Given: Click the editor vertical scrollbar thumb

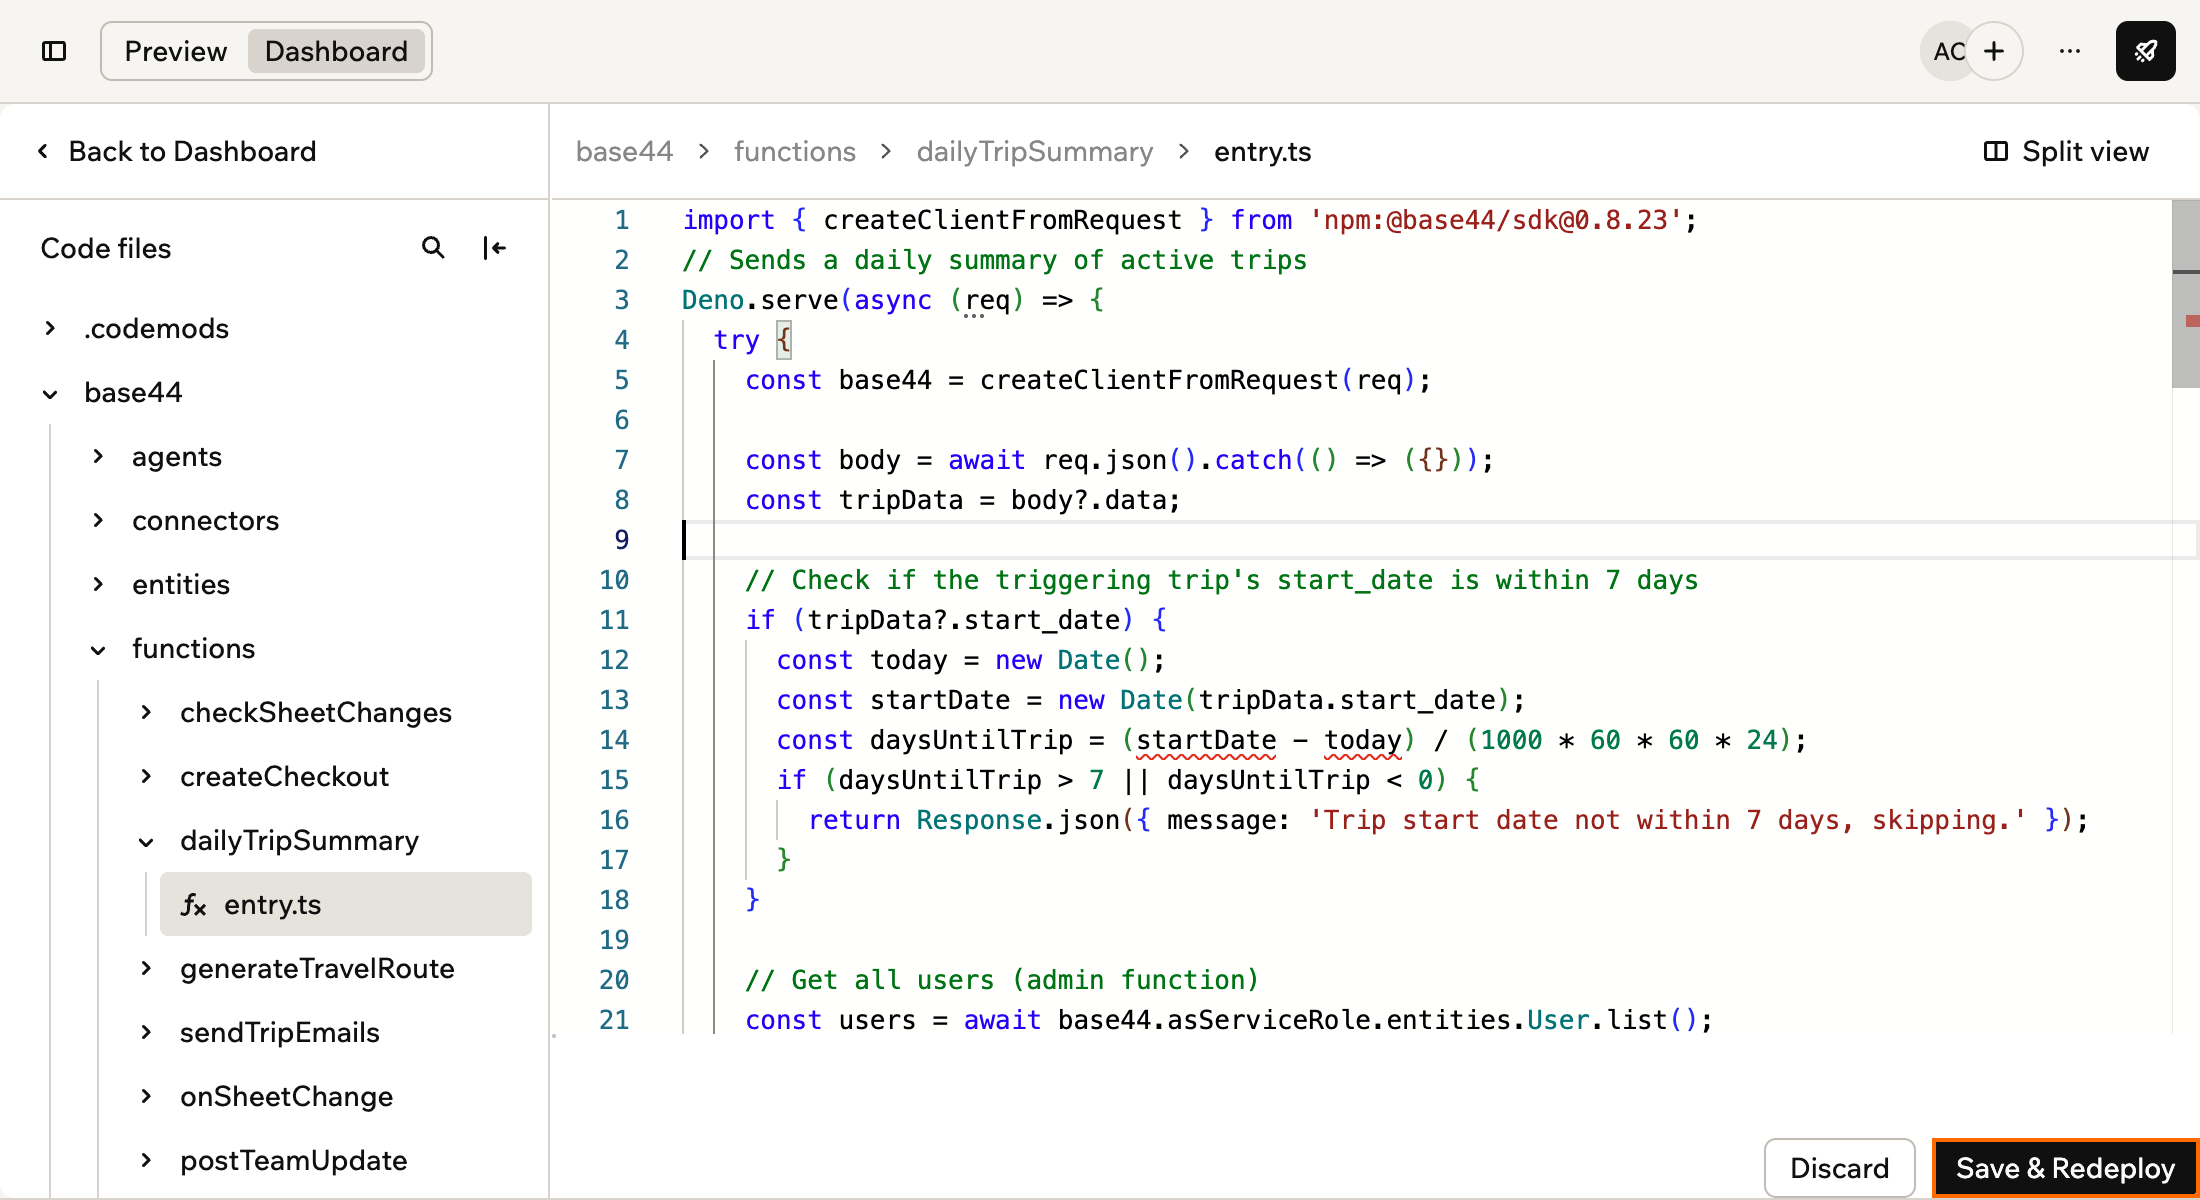Looking at the screenshot, I should coord(2186,294).
